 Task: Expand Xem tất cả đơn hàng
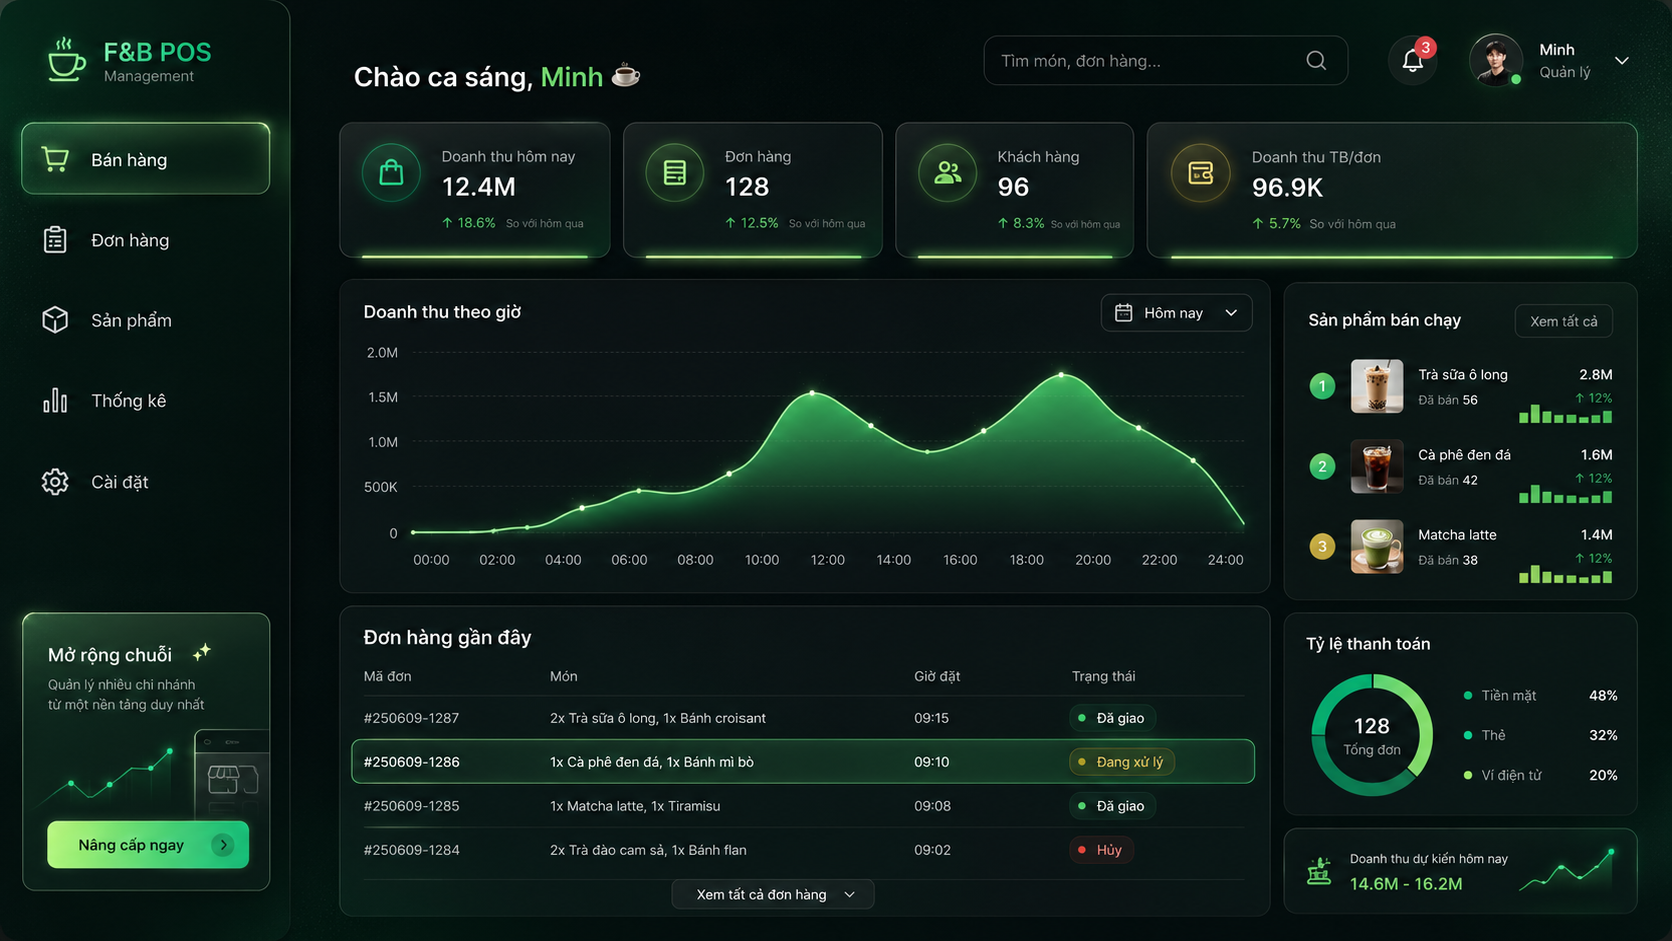pyautogui.click(x=772, y=894)
